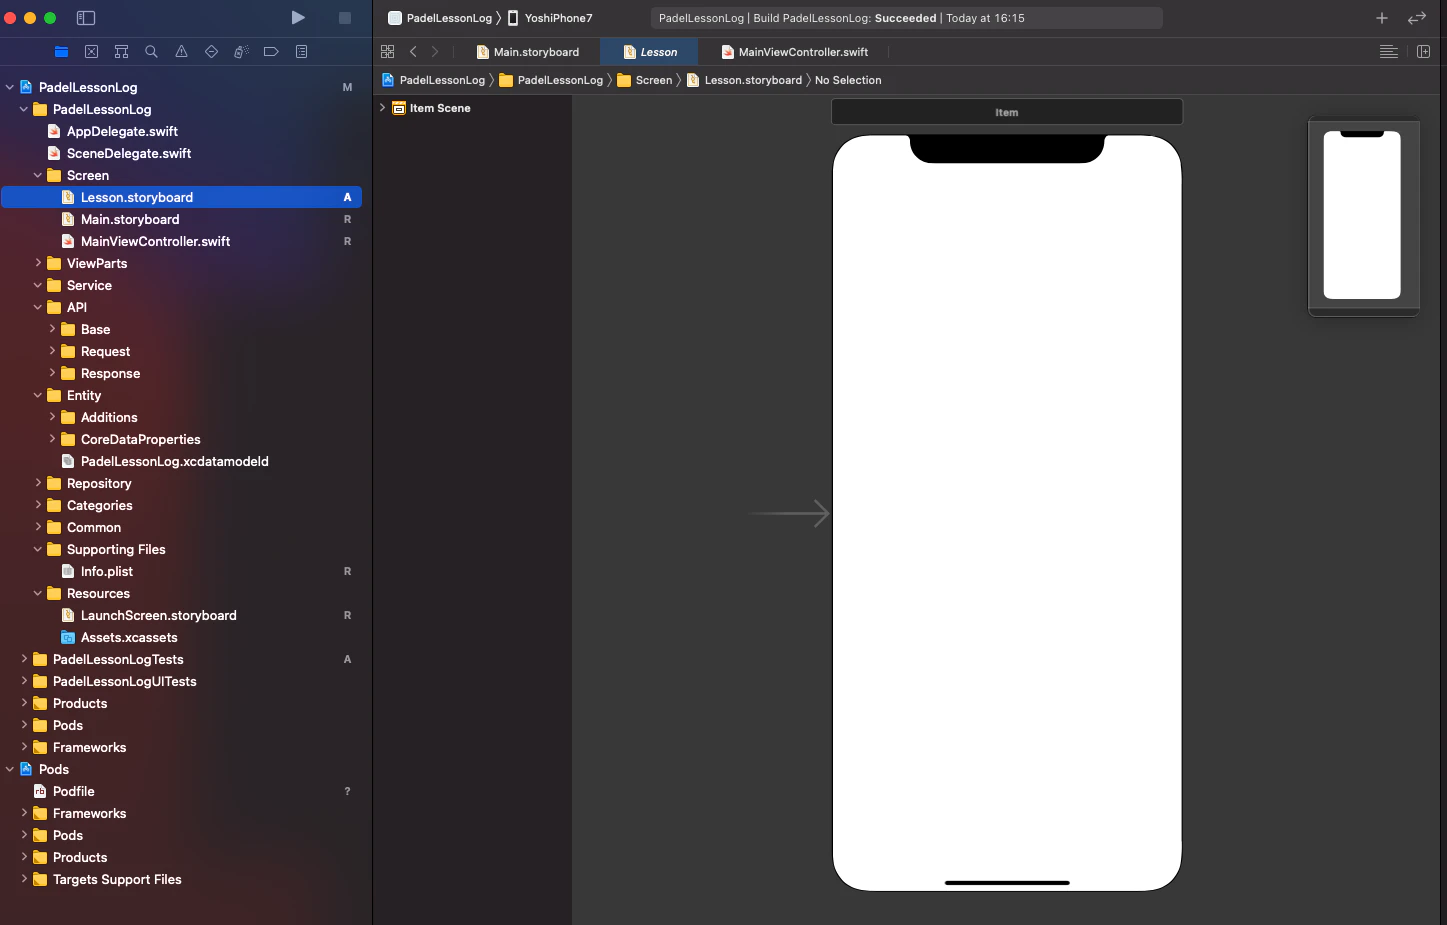
Task: Open the Issue navigator warning icon
Action: click(x=181, y=52)
